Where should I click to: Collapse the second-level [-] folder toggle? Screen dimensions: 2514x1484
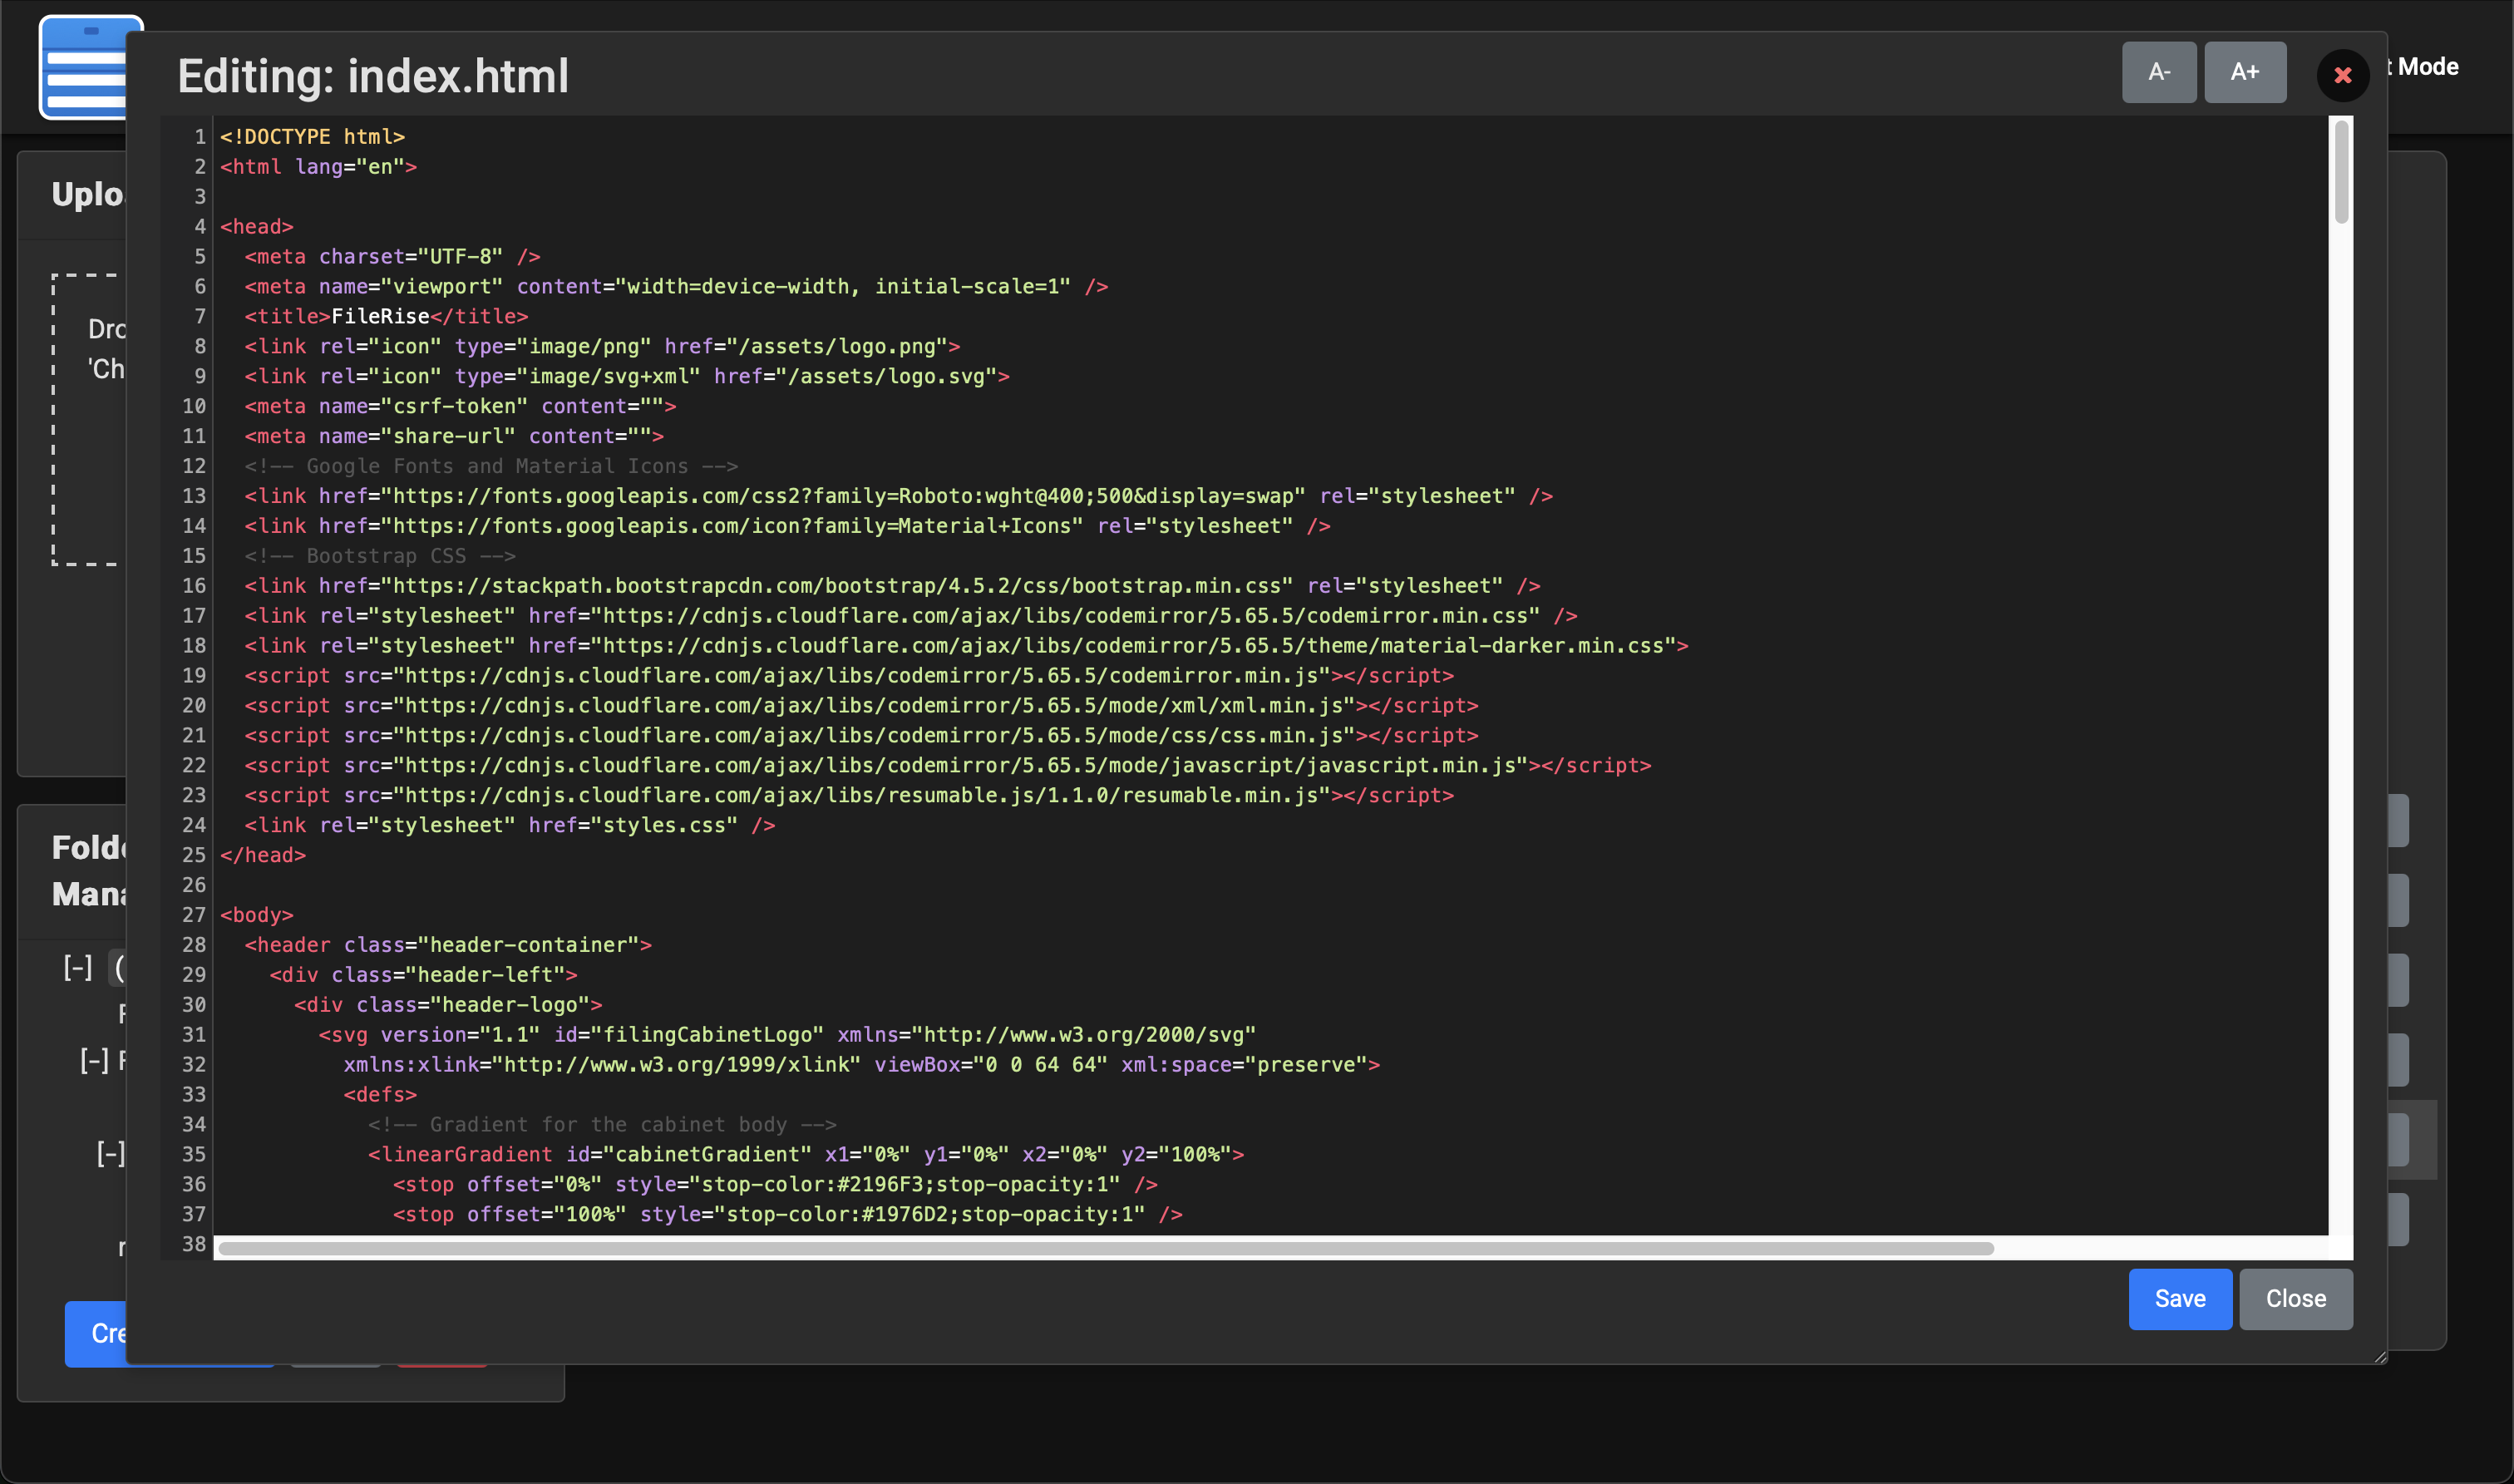pyautogui.click(x=94, y=1060)
